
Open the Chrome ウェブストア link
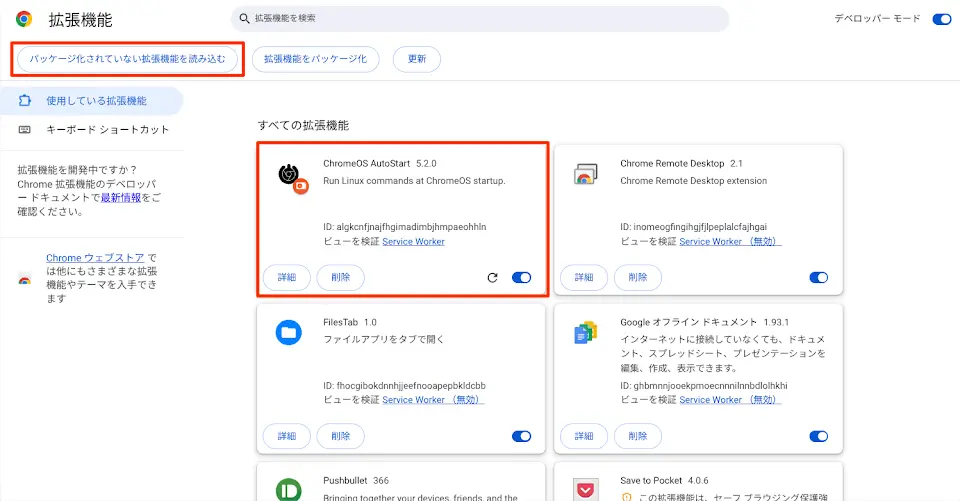coord(96,258)
